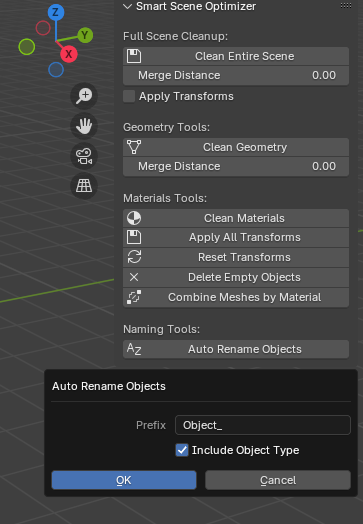
Task: Click the Clean Materials button
Action: (x=236, y=218)
